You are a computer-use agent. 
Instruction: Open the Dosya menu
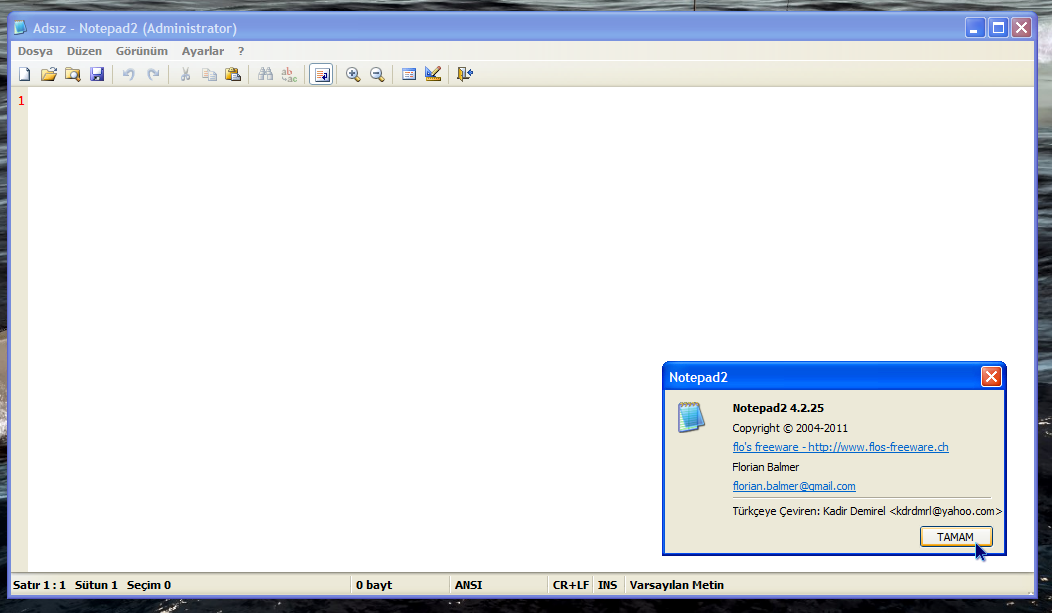(35, 51)
